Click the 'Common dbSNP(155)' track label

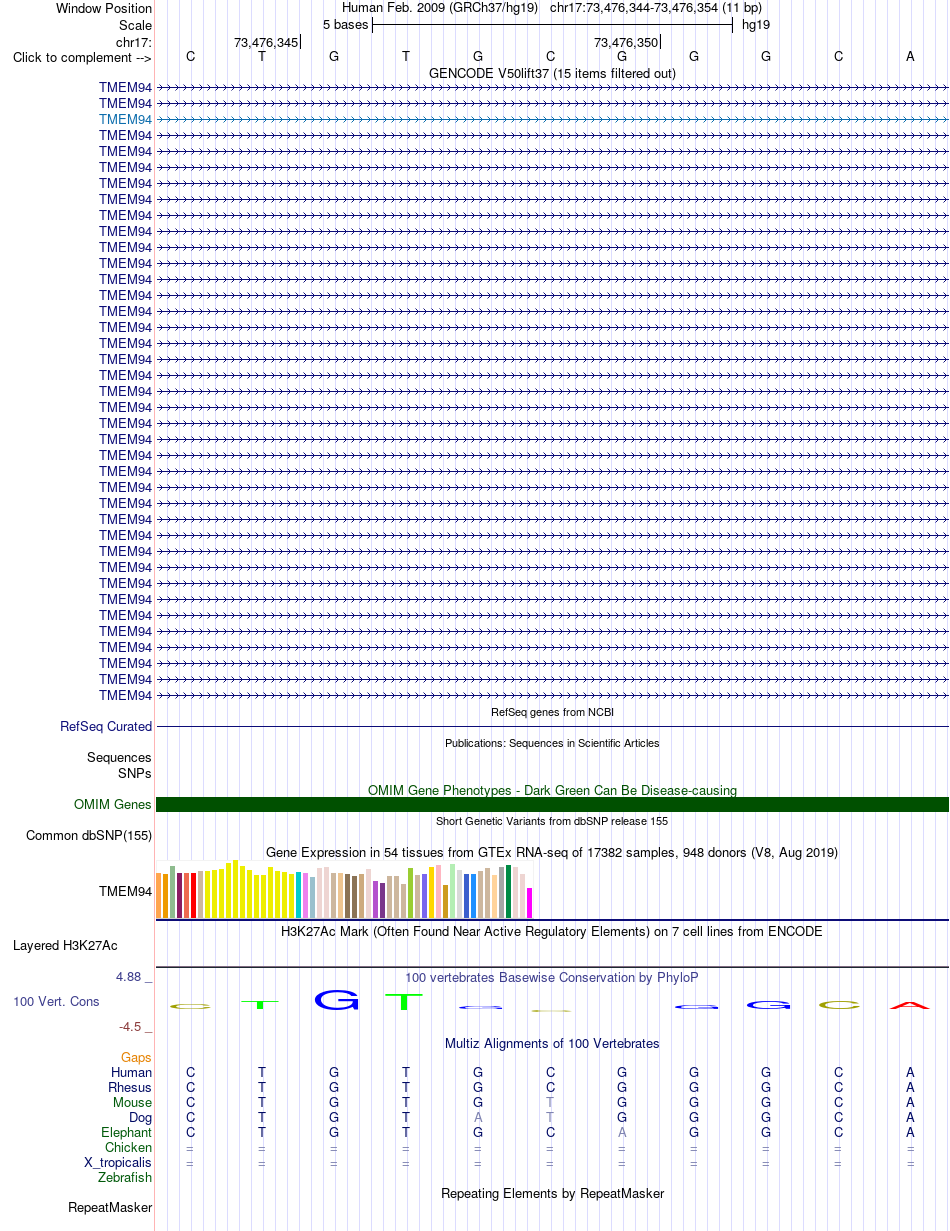click(x=89, y=836)
